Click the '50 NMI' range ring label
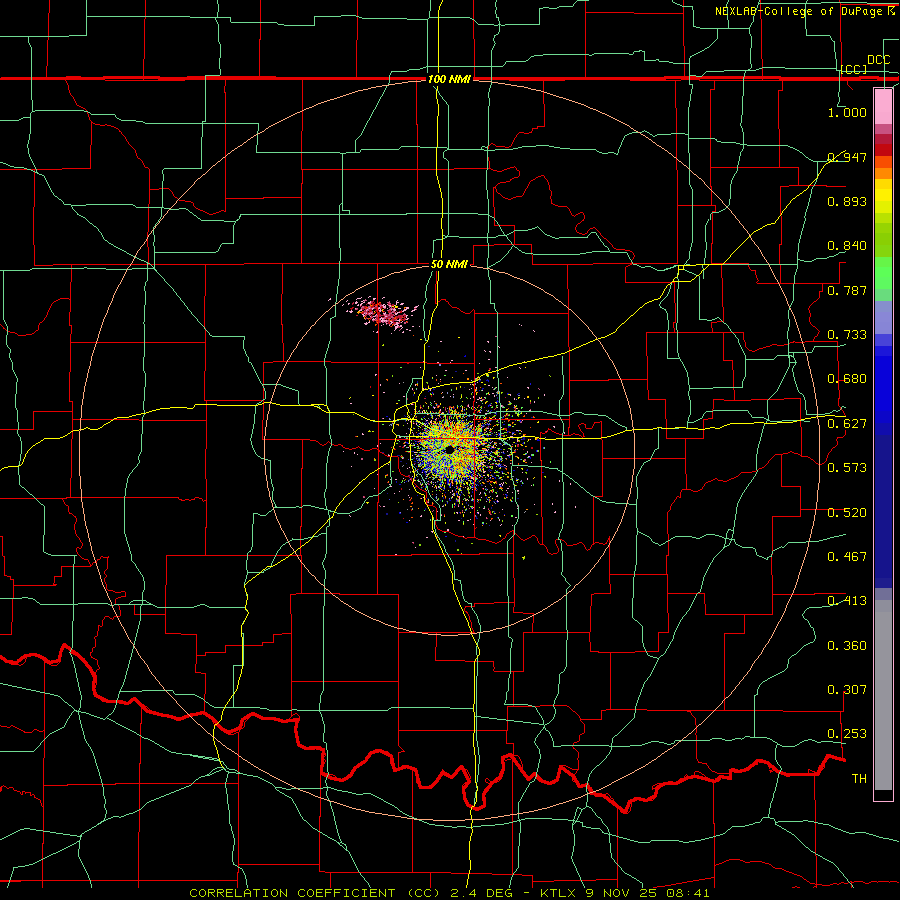Viewport: 900px width, 900px height. point(449,264)
